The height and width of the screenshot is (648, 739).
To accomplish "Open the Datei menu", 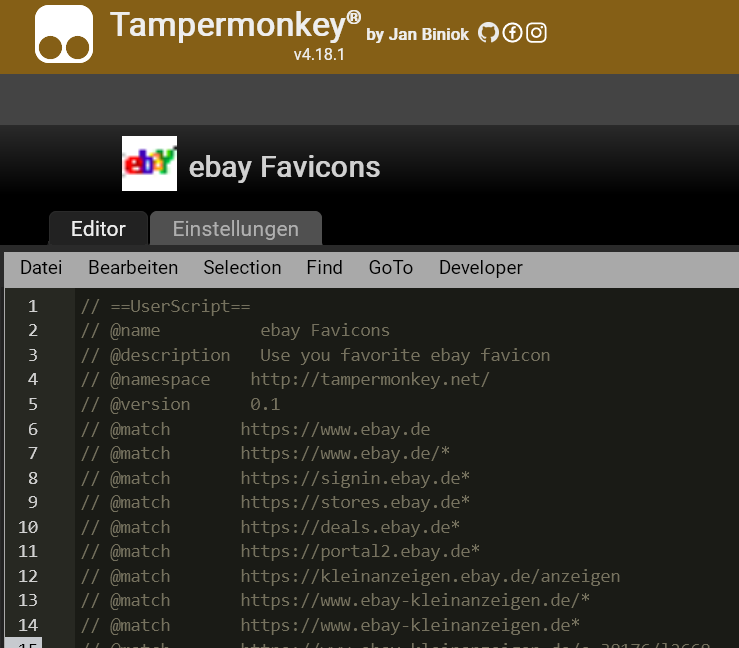I will coord(41,267).
